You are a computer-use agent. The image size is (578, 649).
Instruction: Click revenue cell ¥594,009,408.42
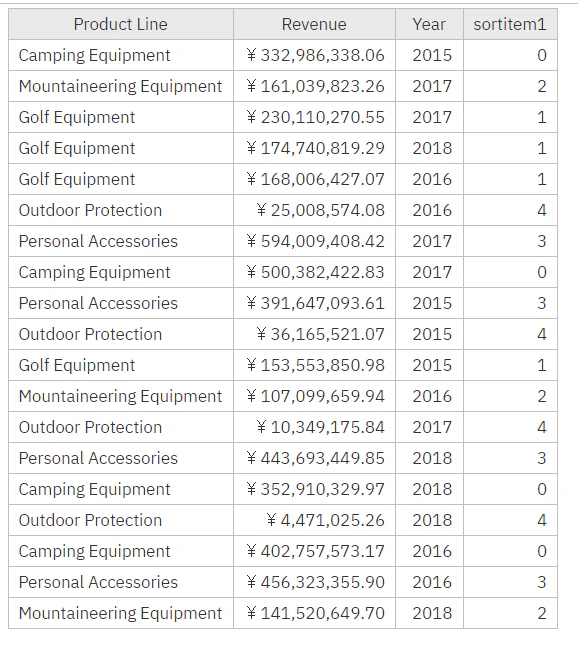tap(315, 241)
